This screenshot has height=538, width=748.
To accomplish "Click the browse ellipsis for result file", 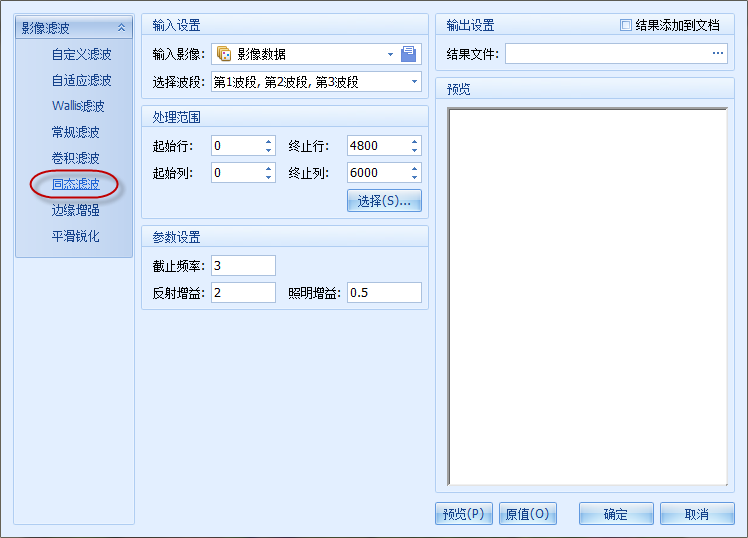I will point(717,54).
